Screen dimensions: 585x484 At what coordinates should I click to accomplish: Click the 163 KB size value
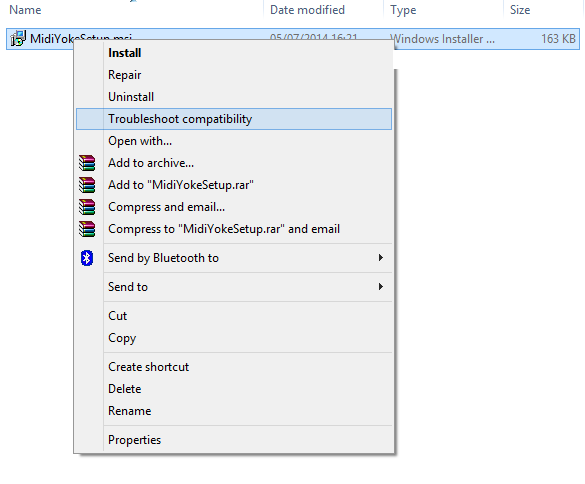pyautogui.click(x=558, y=39)
